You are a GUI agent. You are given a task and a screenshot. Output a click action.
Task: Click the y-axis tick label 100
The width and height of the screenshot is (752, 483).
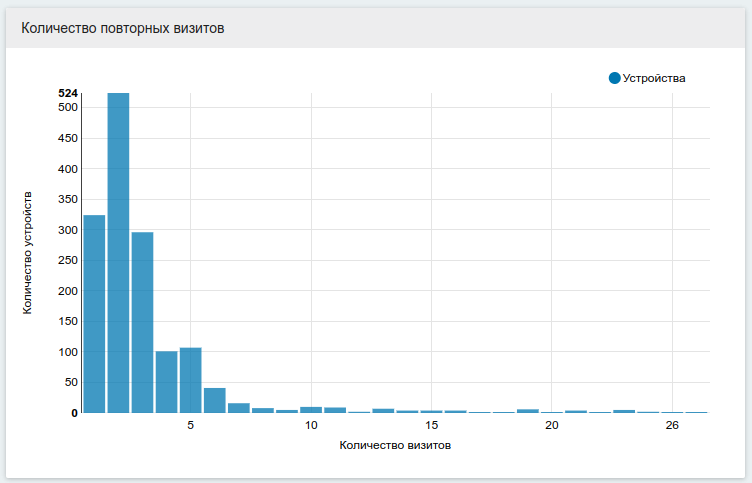68,352
